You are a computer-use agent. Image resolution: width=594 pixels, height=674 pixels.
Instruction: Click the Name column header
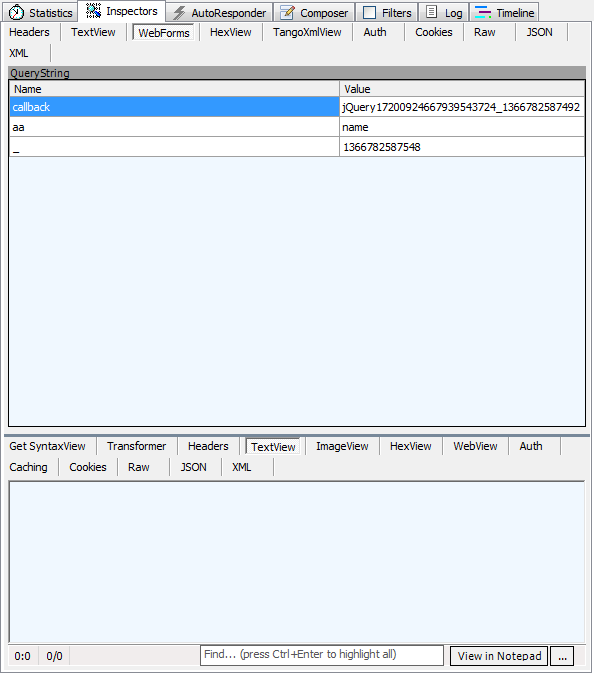[175, 89]
